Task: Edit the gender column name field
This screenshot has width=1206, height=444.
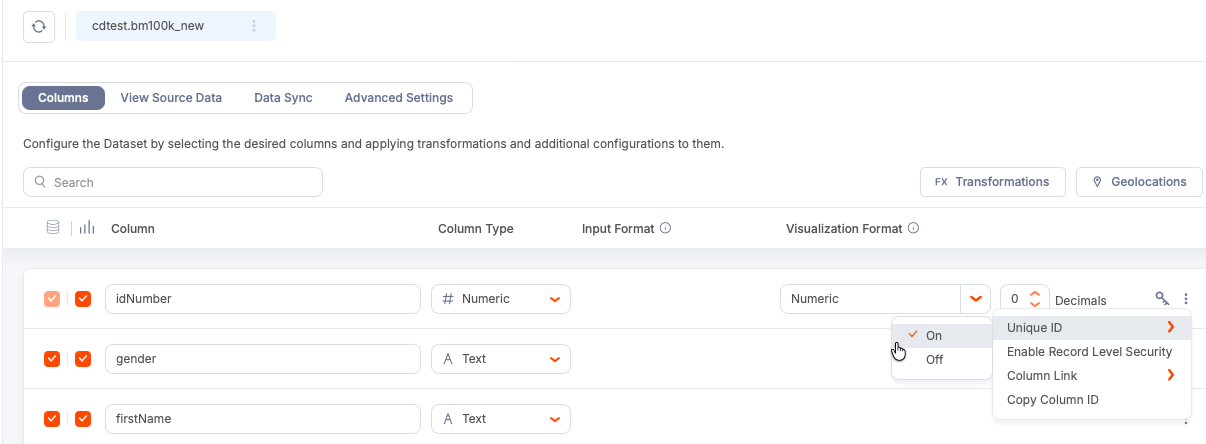Action: click(262, 359)
